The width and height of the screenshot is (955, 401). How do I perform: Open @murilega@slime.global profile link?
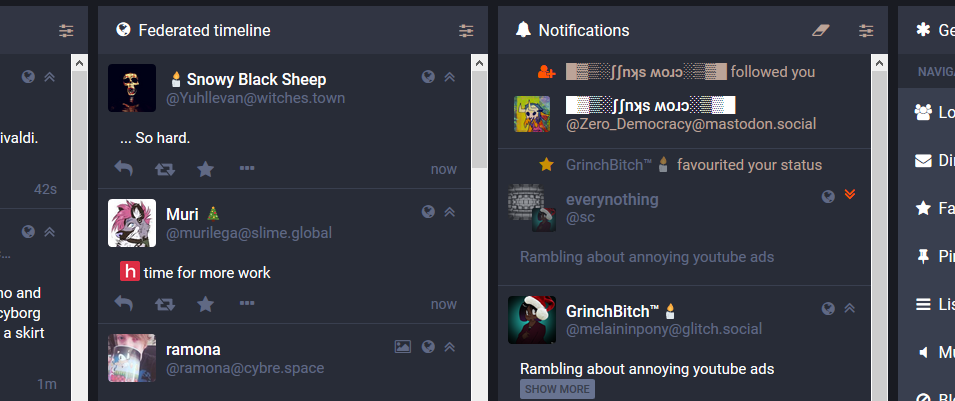[249, 233]
